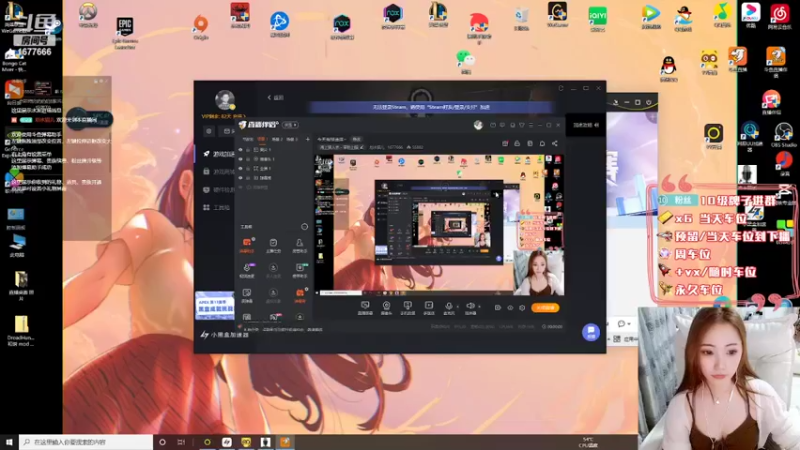800x450 pixels.
Task: Add a new scene with the plus button
Action: pos(308,139)
